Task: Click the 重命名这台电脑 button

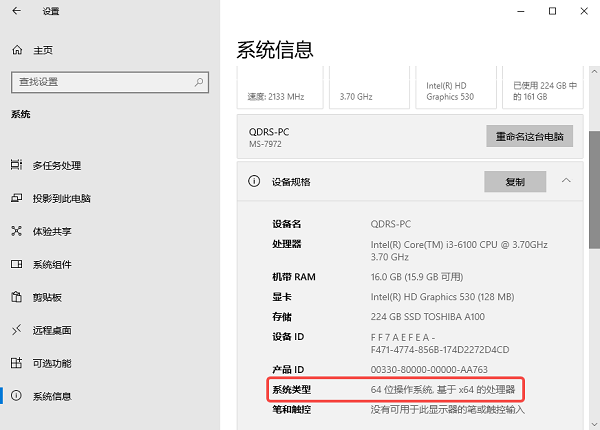Action: [x=530, y=136]
